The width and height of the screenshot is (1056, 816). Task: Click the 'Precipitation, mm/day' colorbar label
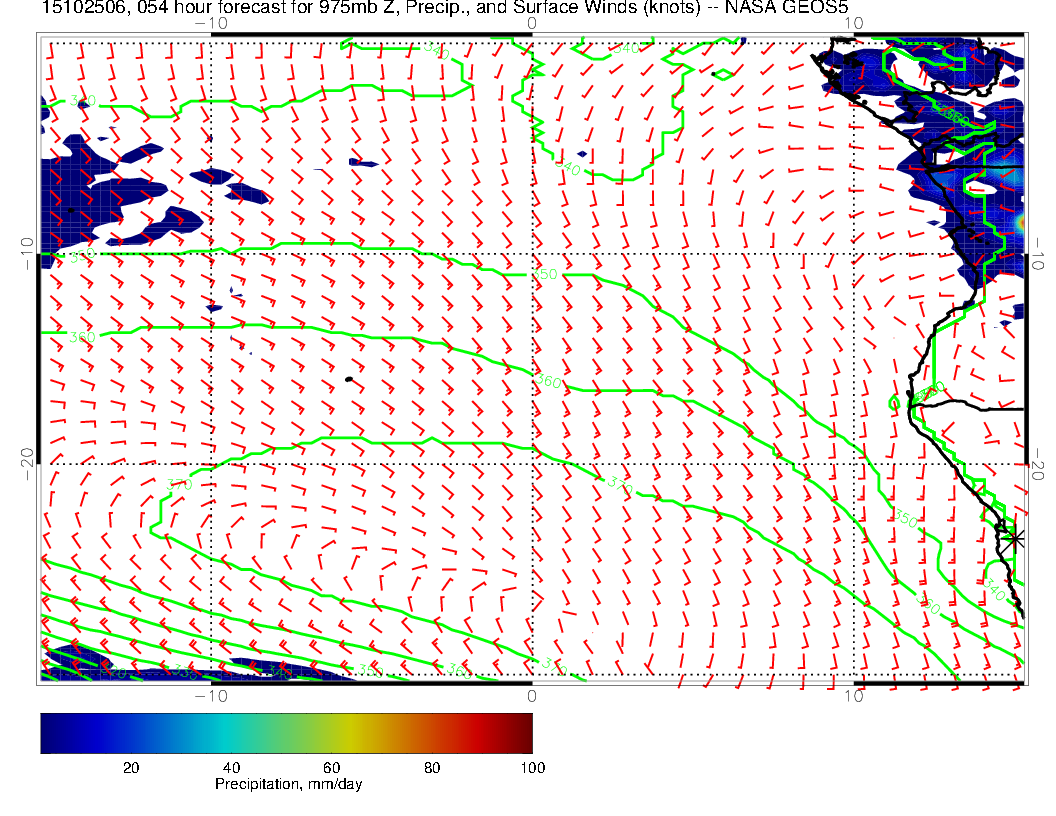click(288, 785)
